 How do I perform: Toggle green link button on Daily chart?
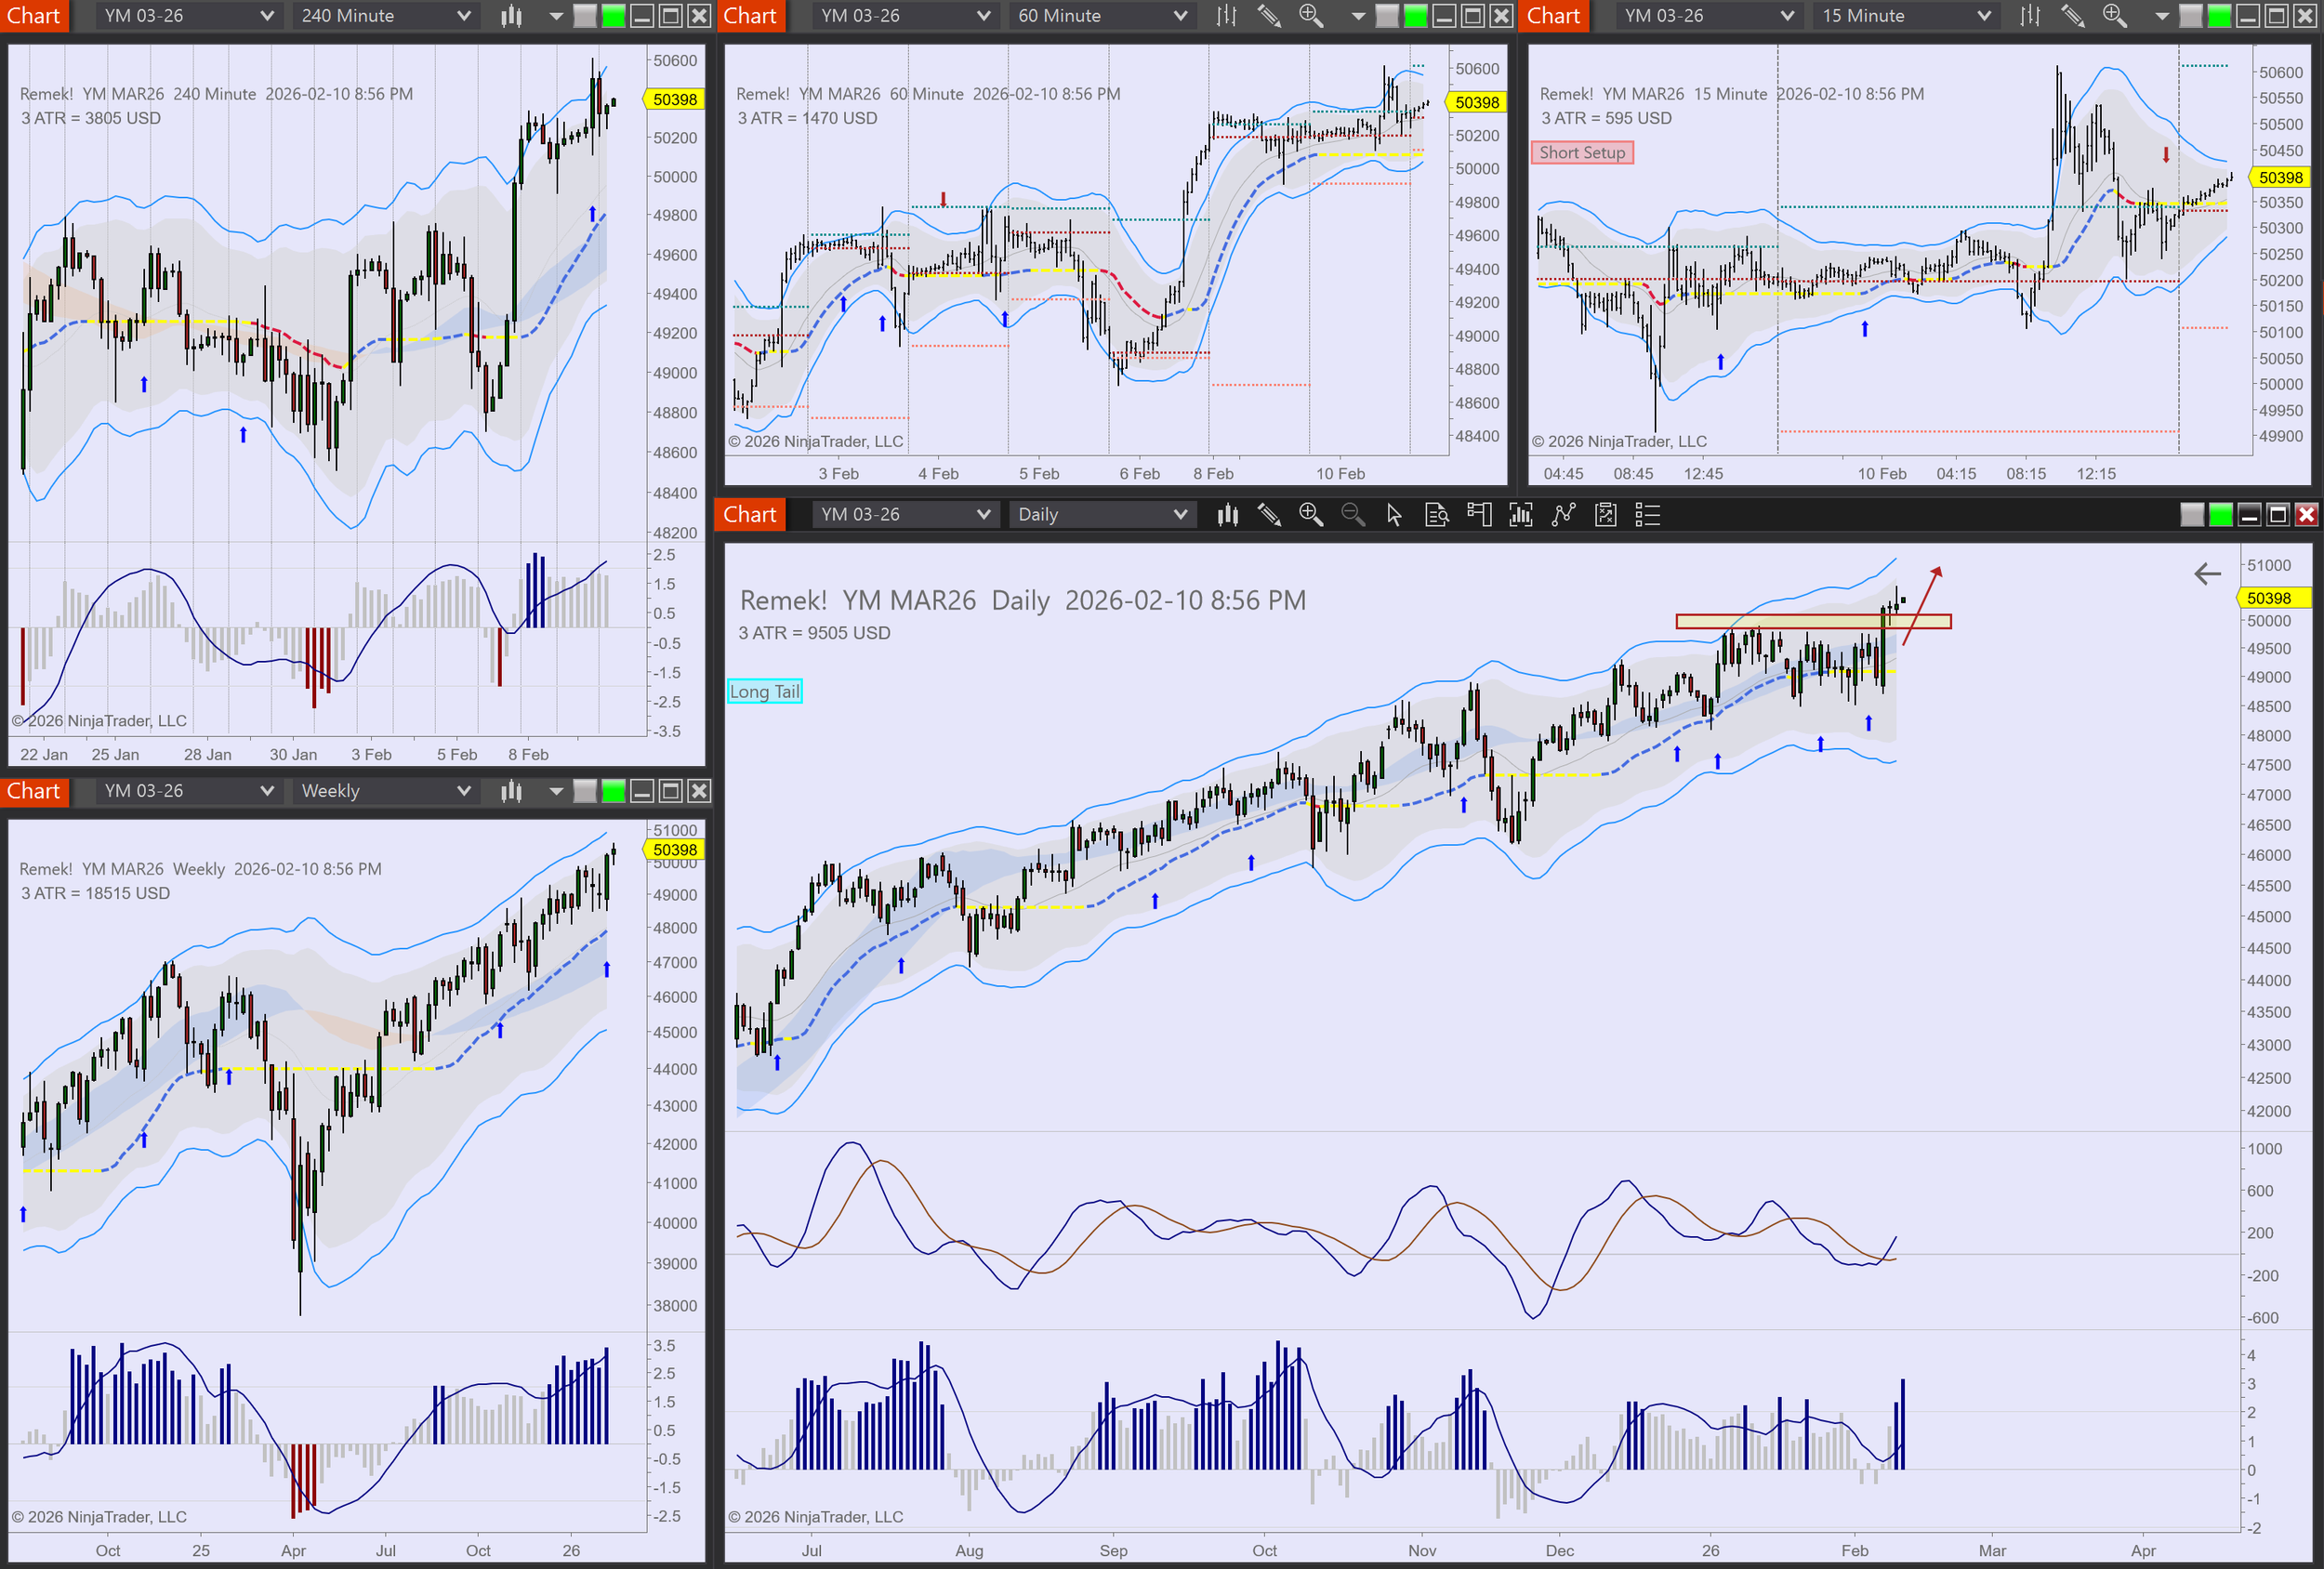pyautogui.click(x=2220, y=514)
